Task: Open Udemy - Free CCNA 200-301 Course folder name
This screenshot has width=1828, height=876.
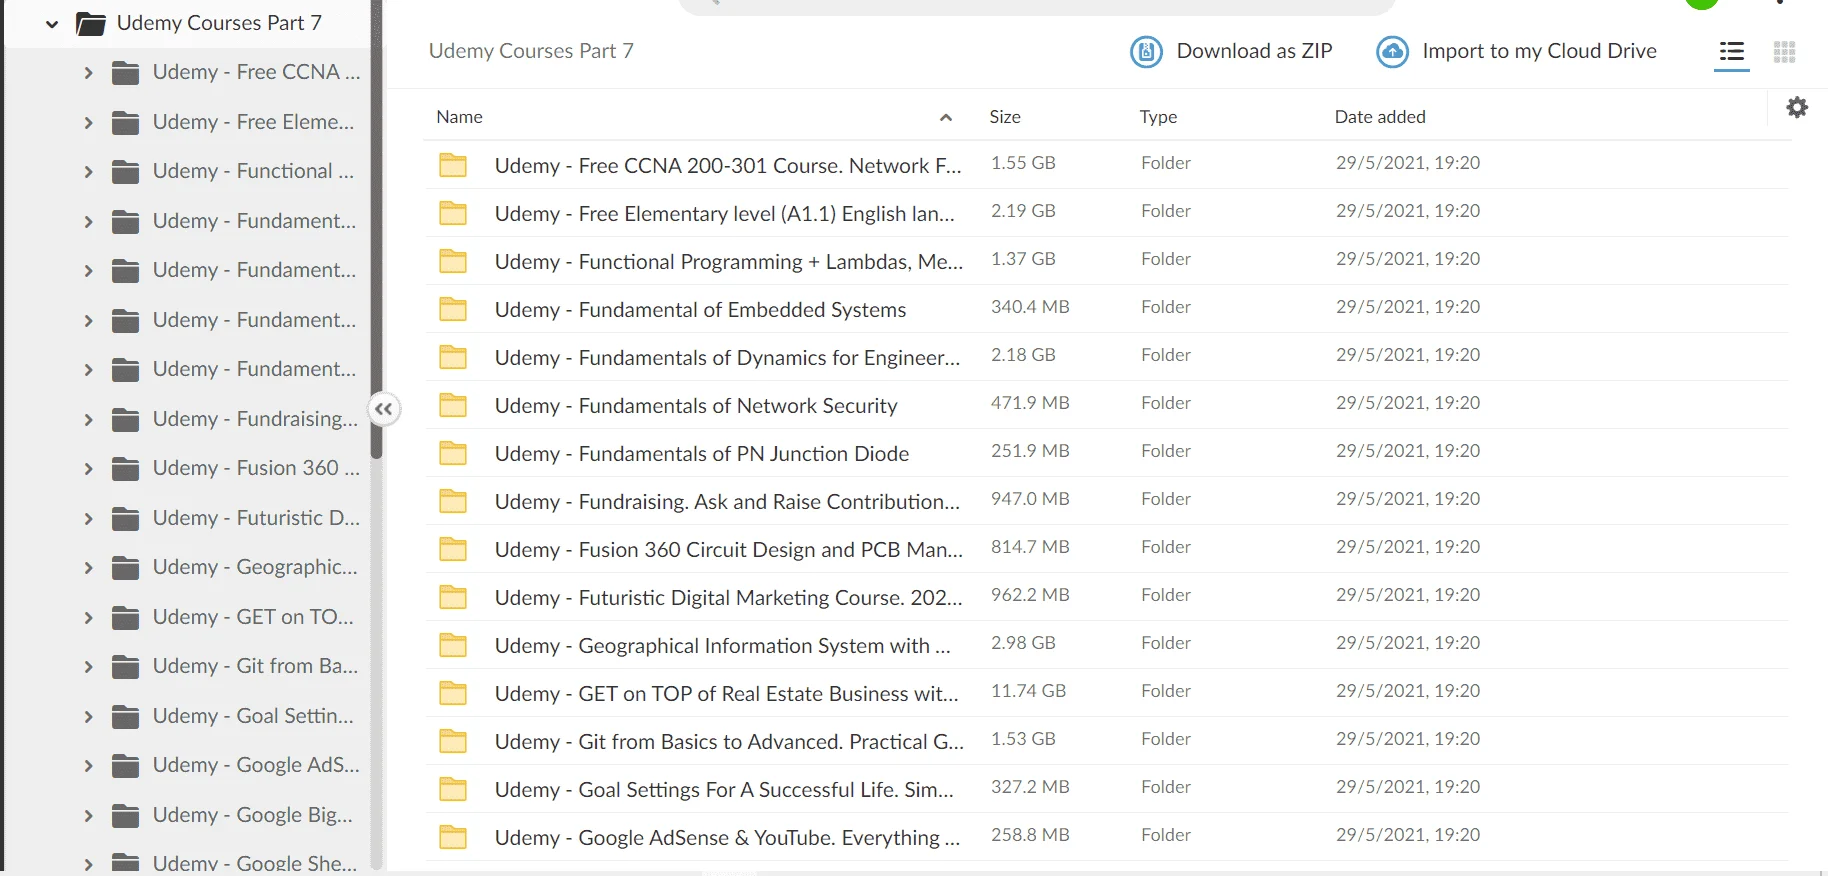Action: [728, 166]
